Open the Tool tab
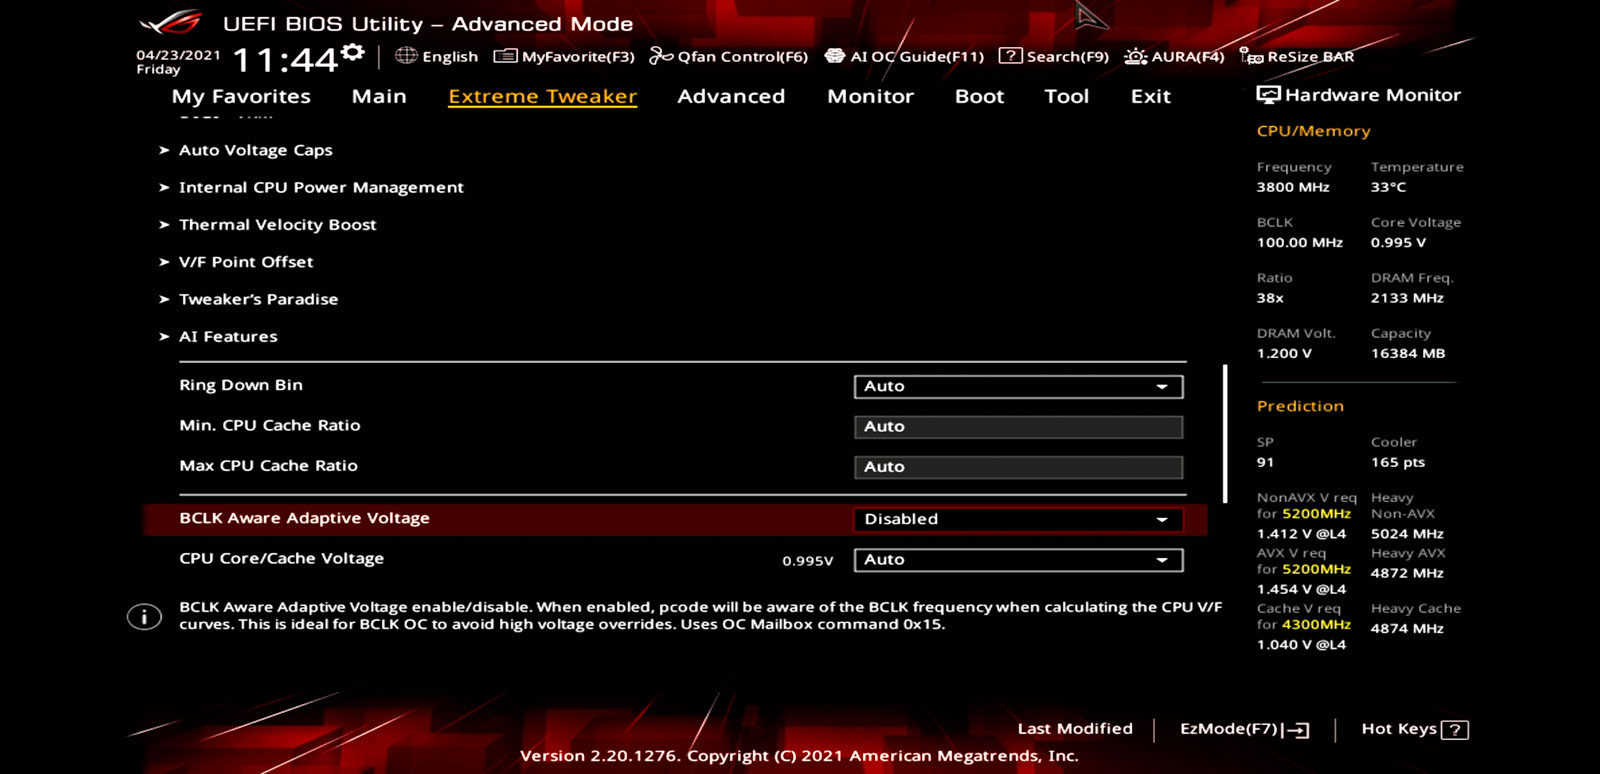The width and height of the screenshot is (1600, 774). click(x=1066, y=96)
